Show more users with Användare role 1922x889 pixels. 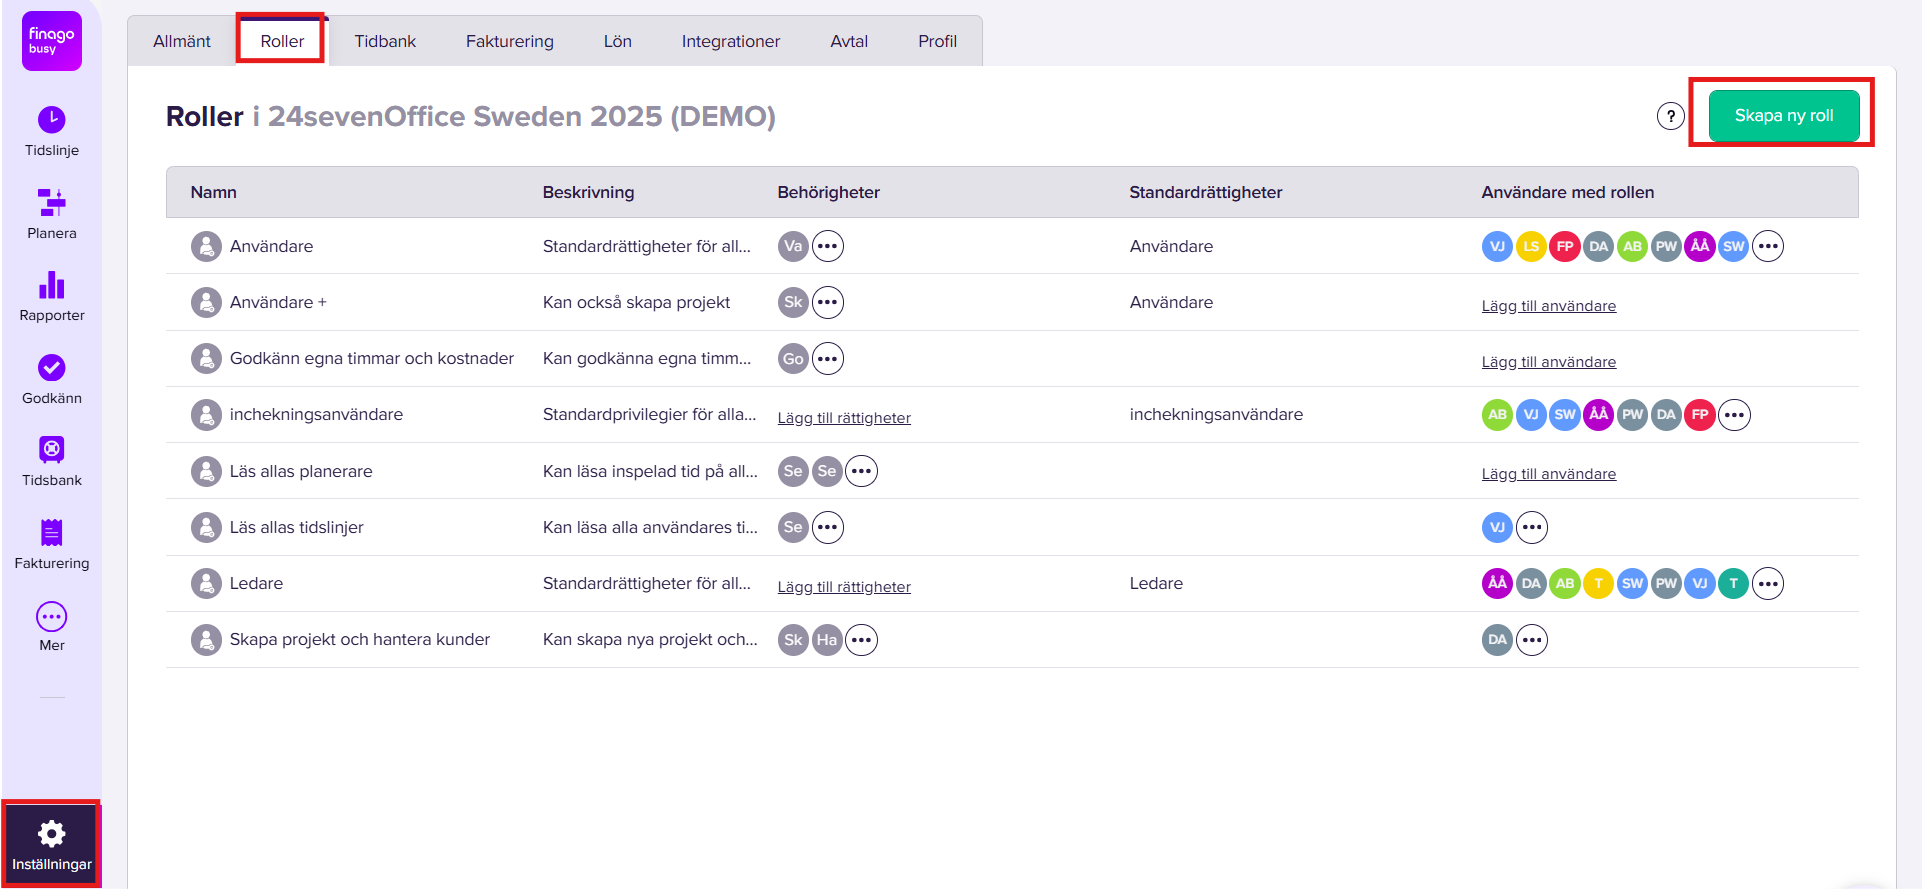click(1768, 246)
